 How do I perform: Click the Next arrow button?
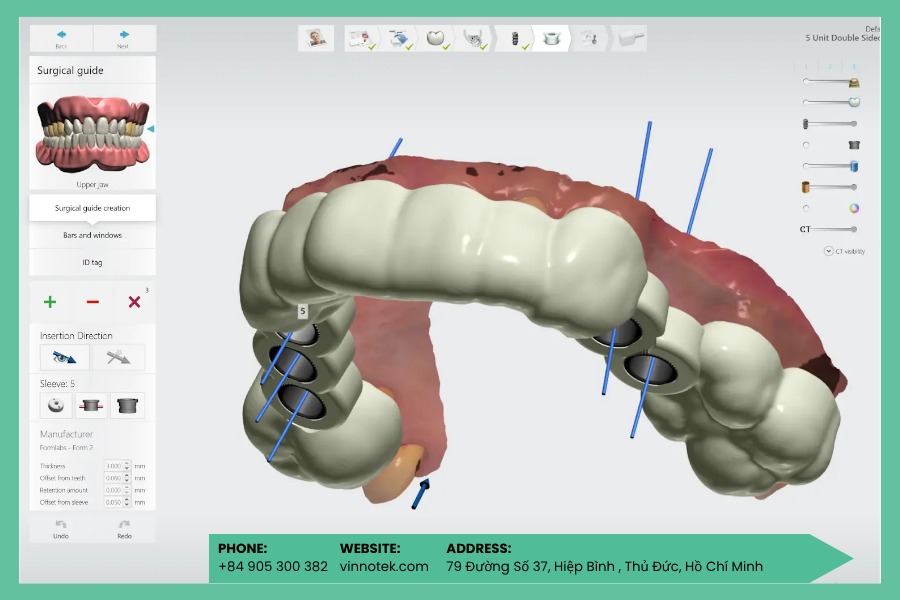click(x=124, y=38)
